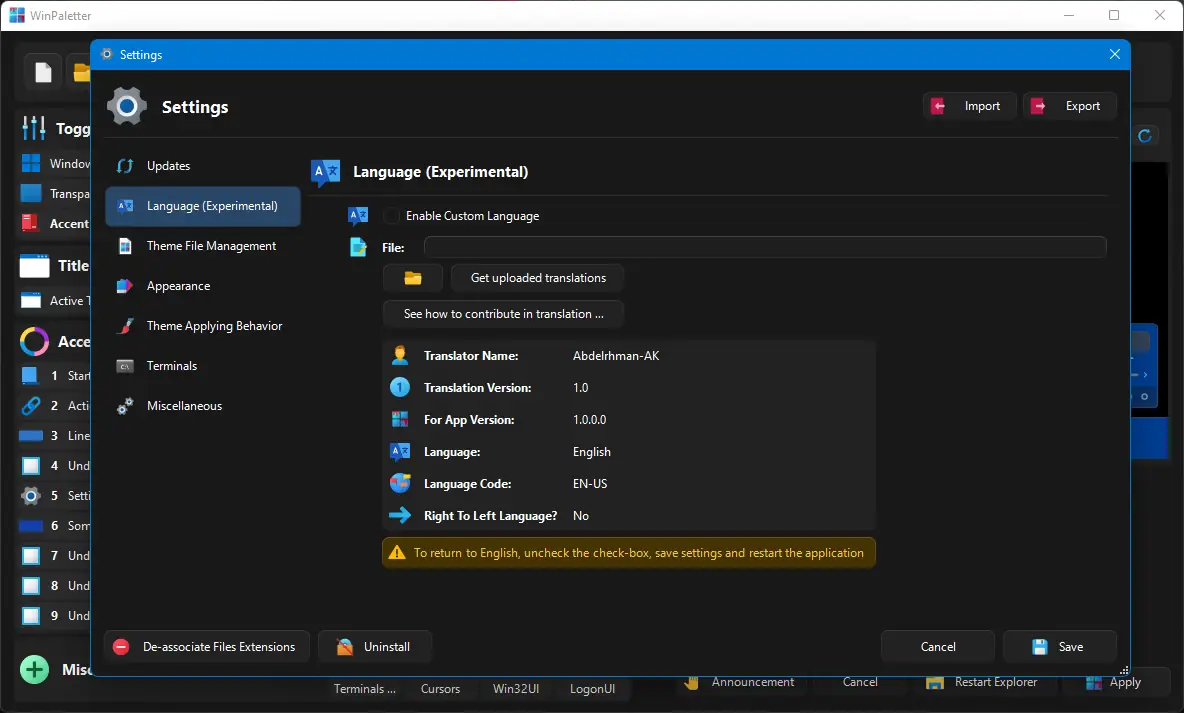Image resolution: width=1184 pixels, height=713 pixels.
Task: Click the green plus icon in WinPaletter
Action: tap(34, 669)
